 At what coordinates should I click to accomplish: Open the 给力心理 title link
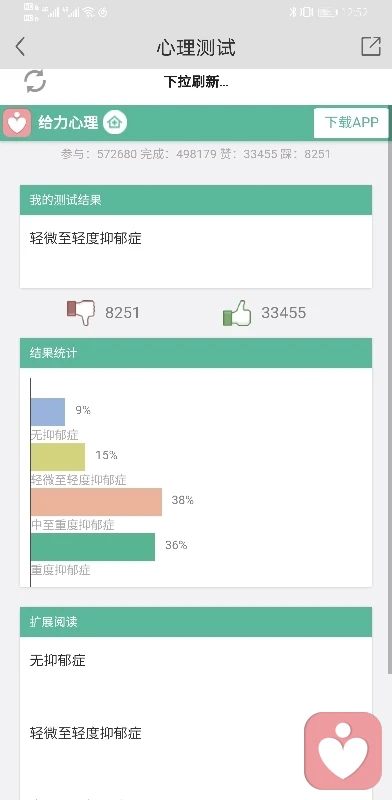pos(68,123)
